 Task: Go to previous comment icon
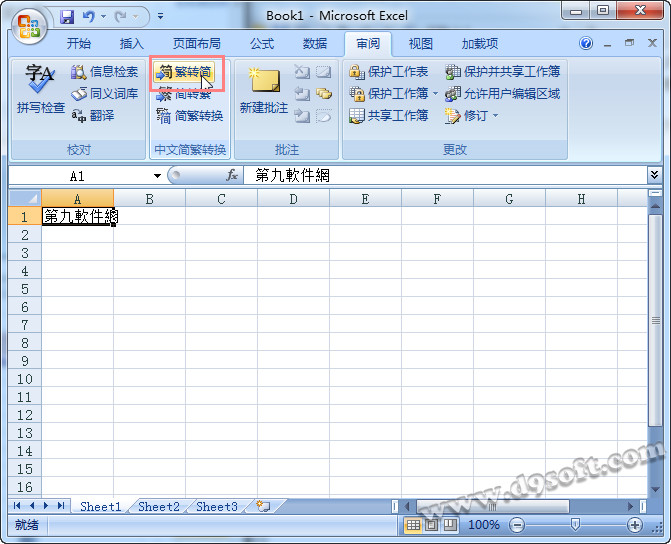coord(302,93)
